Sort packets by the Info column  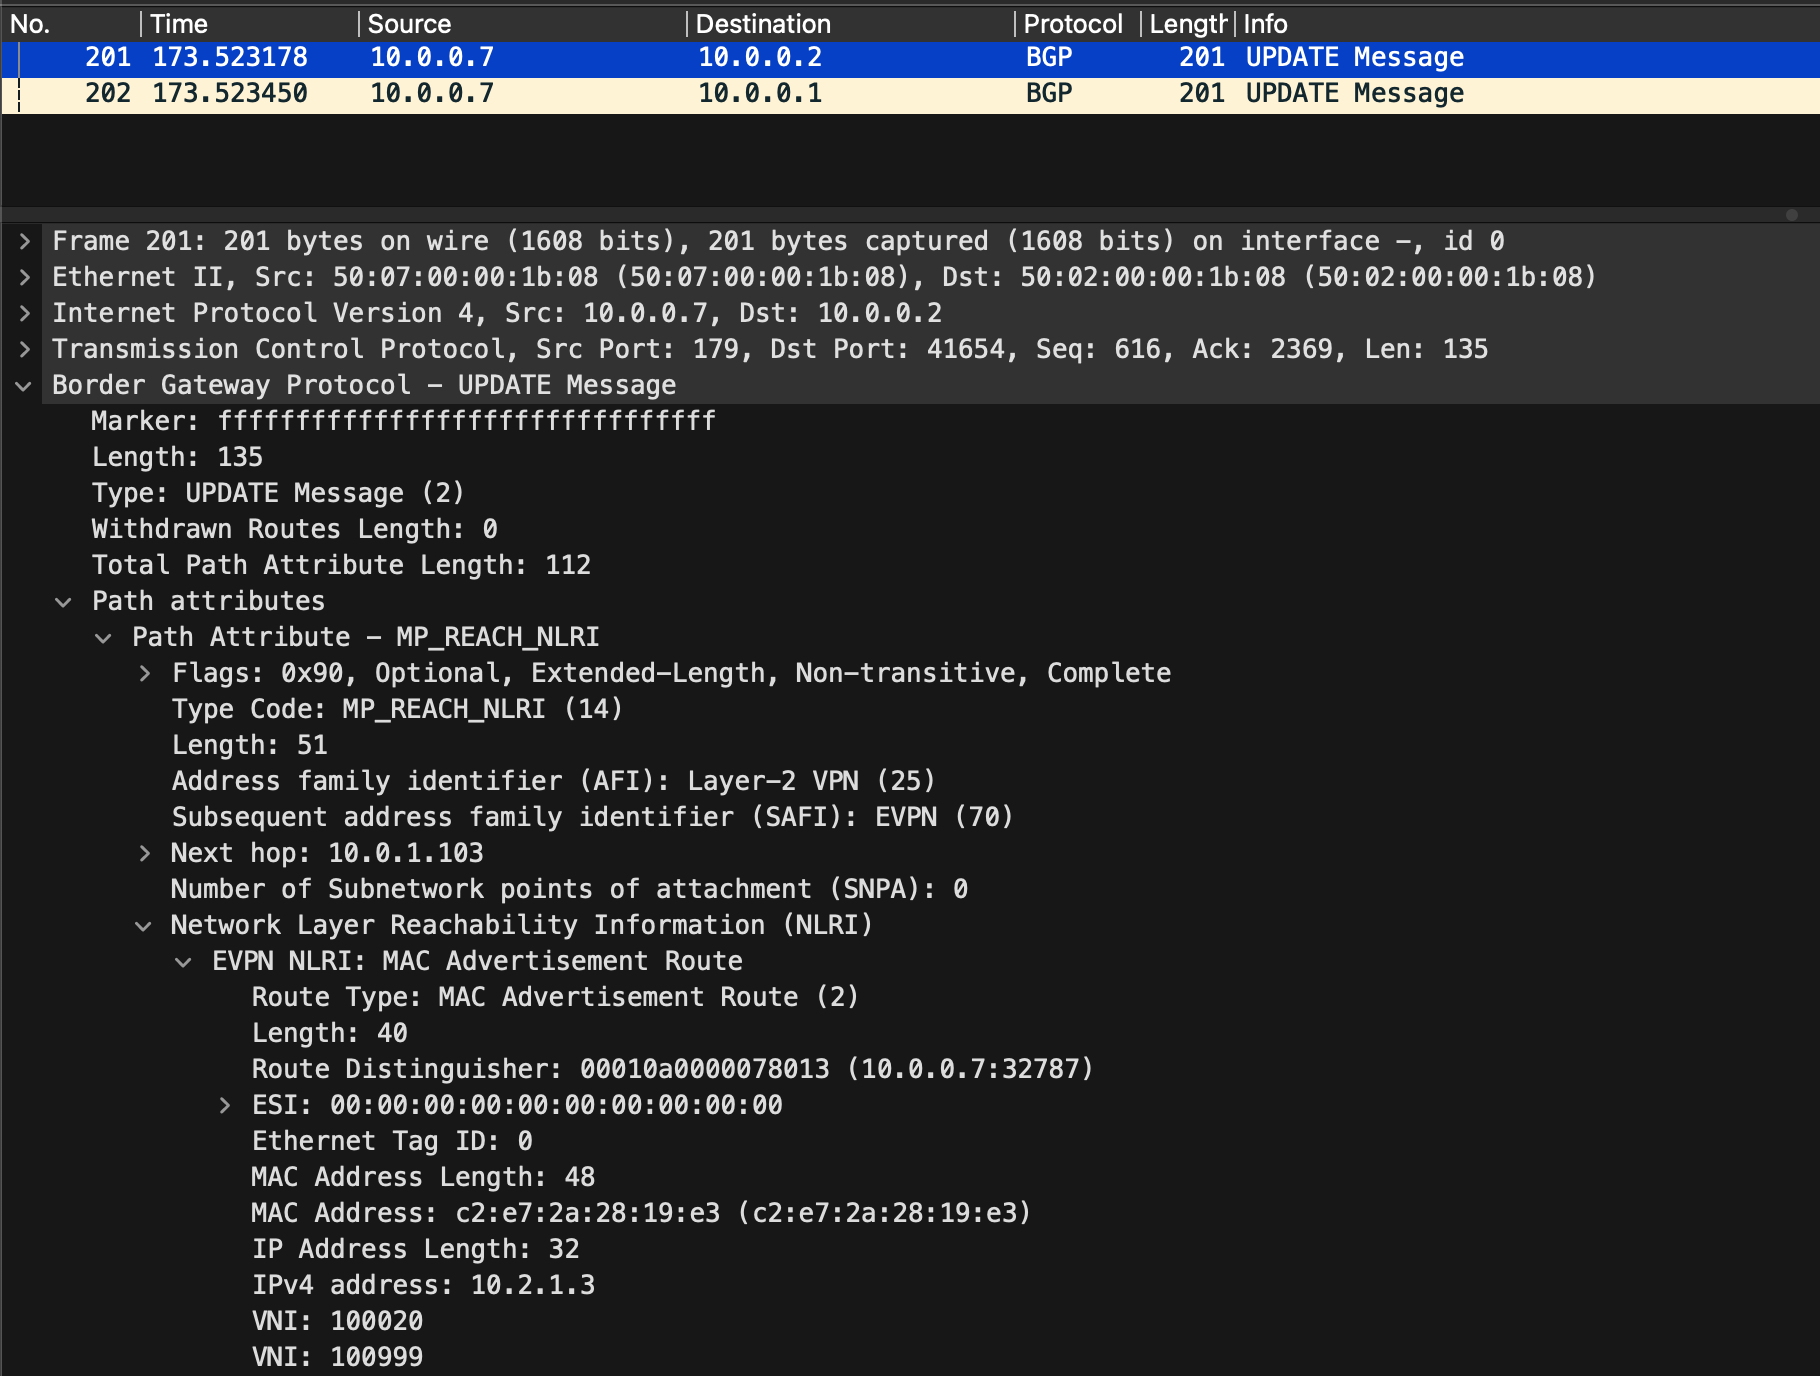(x=1527, y=24)
